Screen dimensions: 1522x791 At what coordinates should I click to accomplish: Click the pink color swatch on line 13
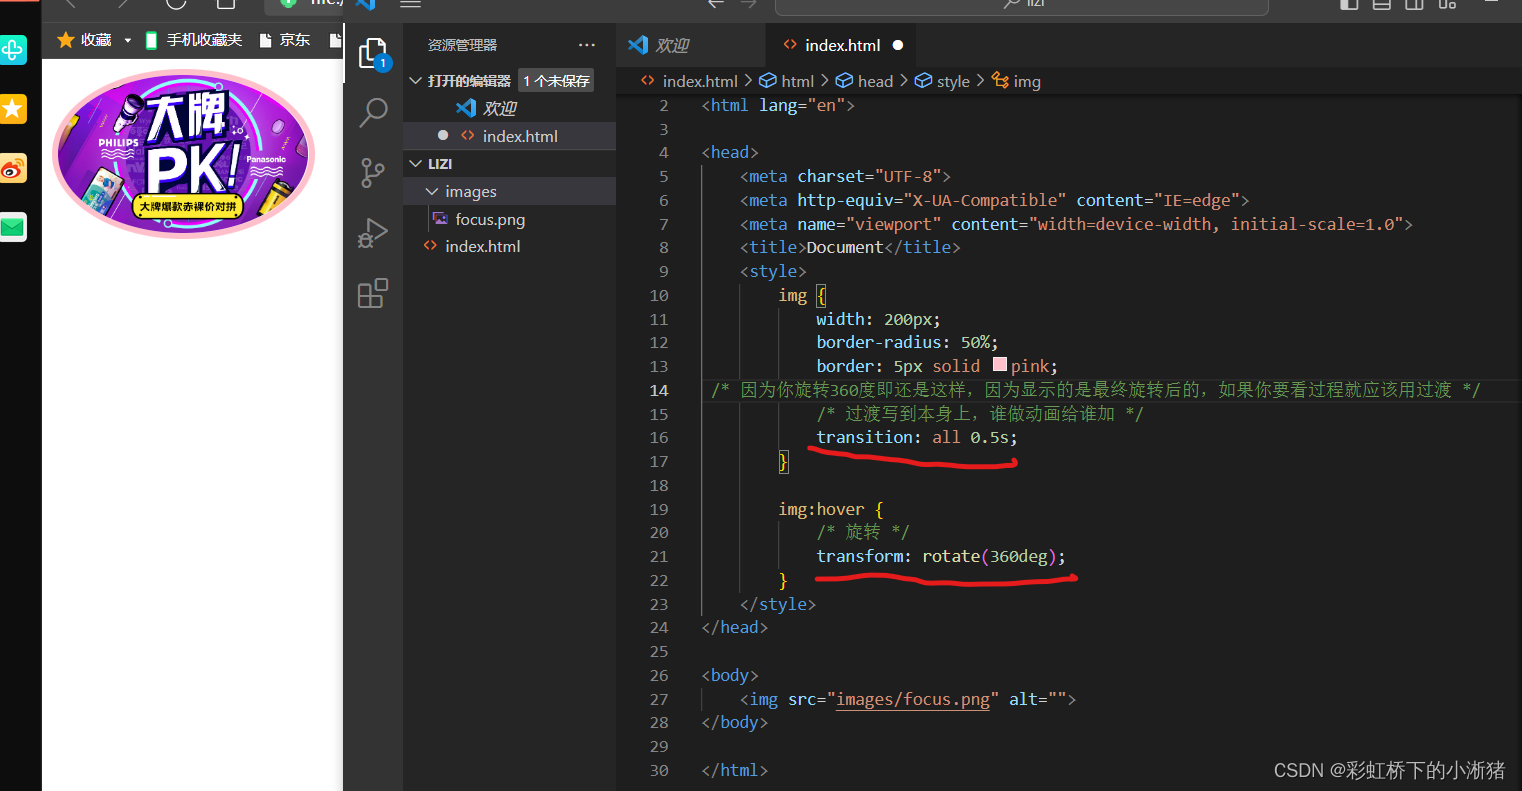click(x=999, y=365)
